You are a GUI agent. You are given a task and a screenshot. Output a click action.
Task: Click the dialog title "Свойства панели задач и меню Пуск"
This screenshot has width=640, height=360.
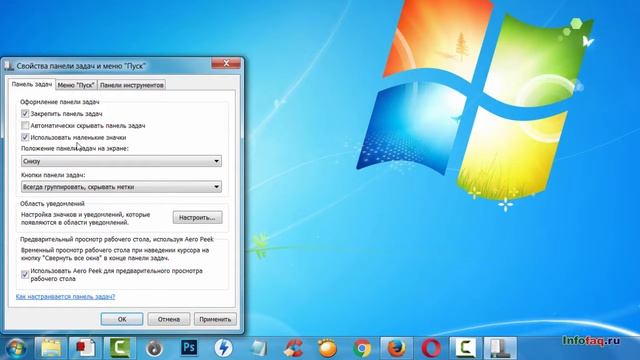(x=81, y=66)
